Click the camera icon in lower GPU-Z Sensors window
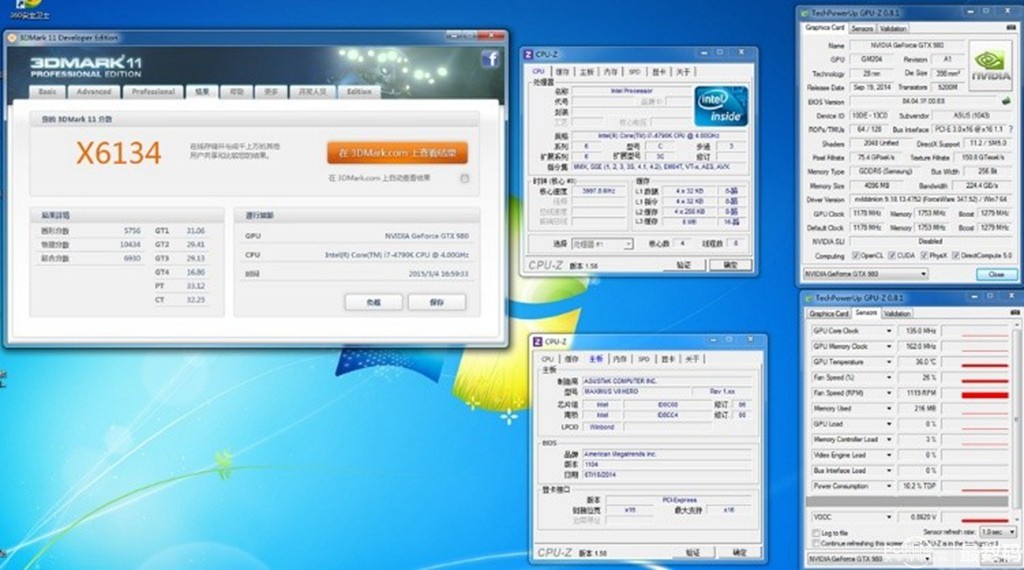This screenshot has height=570, width=1024. pyautogui.click(x=1014, y=313)
